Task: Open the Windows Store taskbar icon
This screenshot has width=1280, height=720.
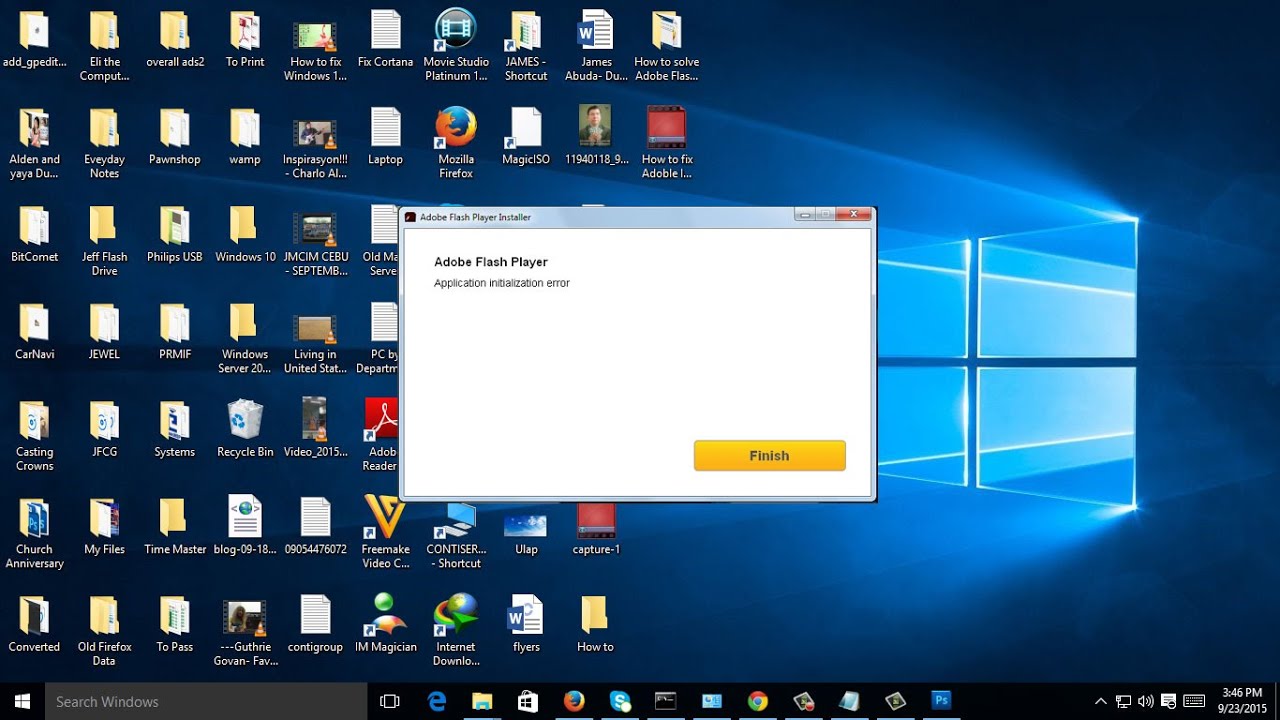Action: click(528, 701)
